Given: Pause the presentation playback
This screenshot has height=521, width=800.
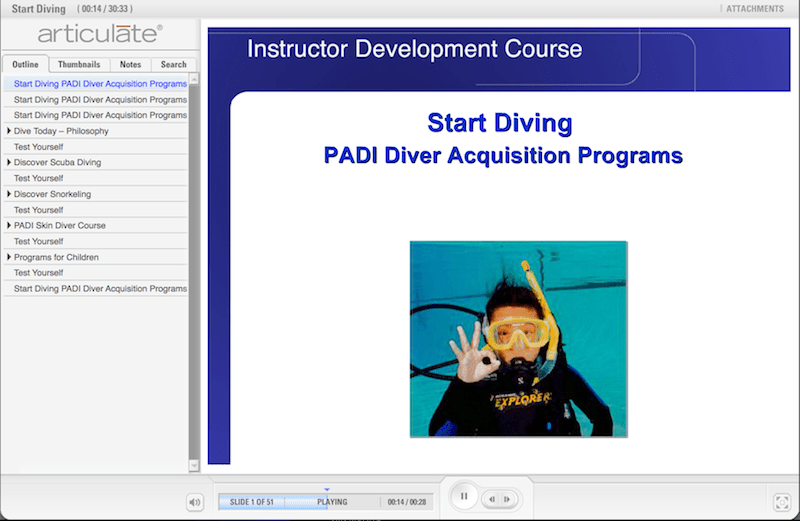Looking at the screenshot, I should (464, 496).
